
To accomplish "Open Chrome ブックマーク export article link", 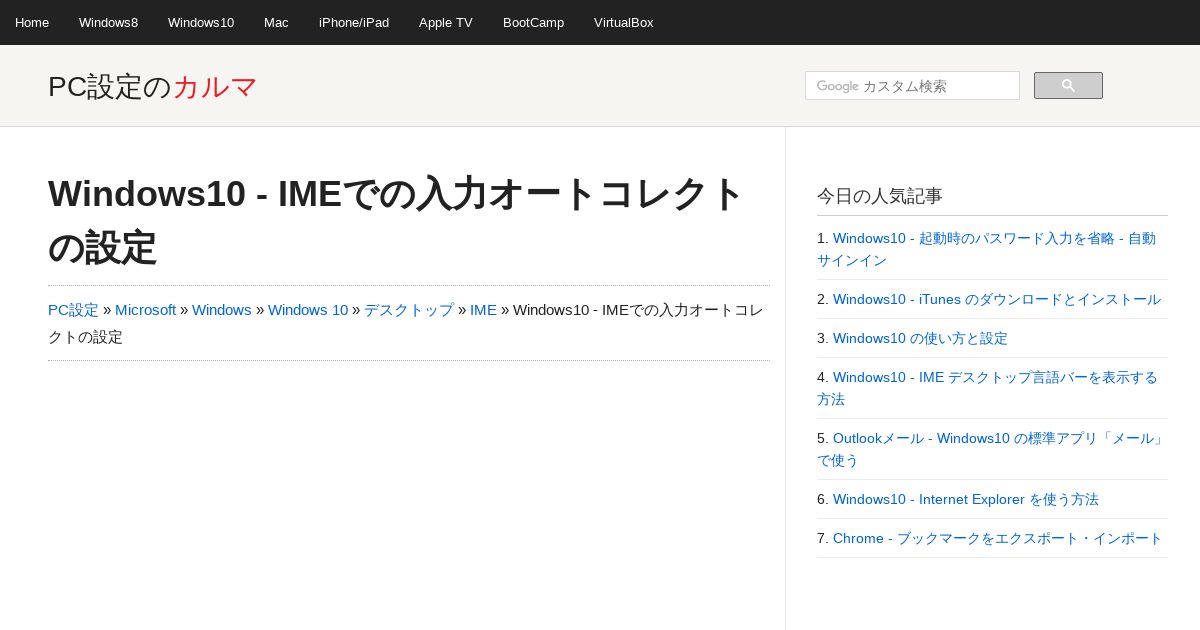I will coord(998,538).
